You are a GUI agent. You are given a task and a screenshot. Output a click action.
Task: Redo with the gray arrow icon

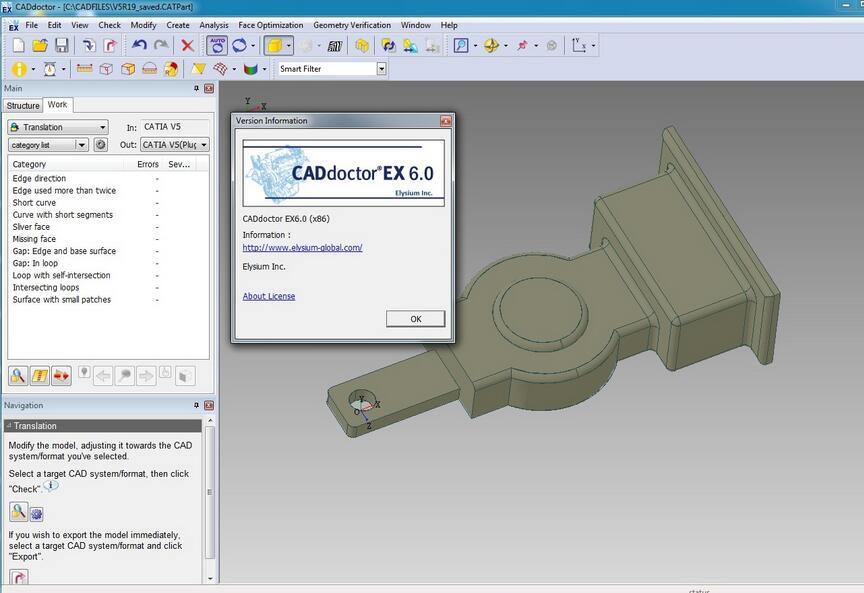(161, 46)
